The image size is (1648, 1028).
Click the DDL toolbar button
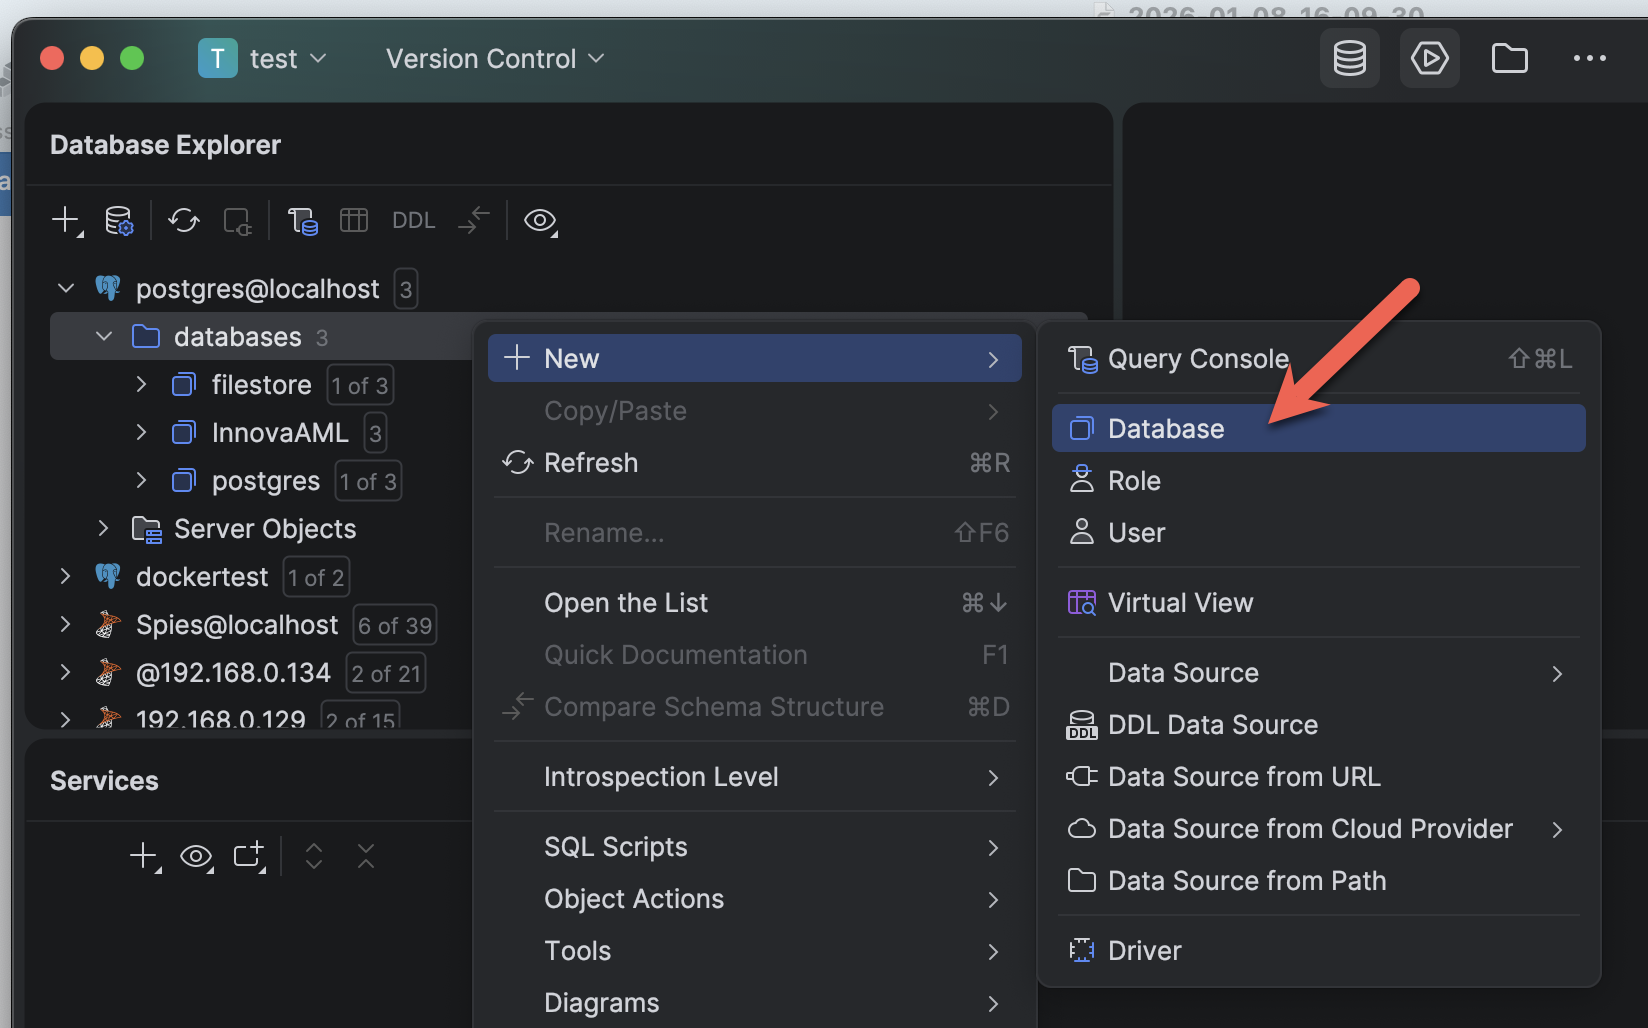pos(413,220)
